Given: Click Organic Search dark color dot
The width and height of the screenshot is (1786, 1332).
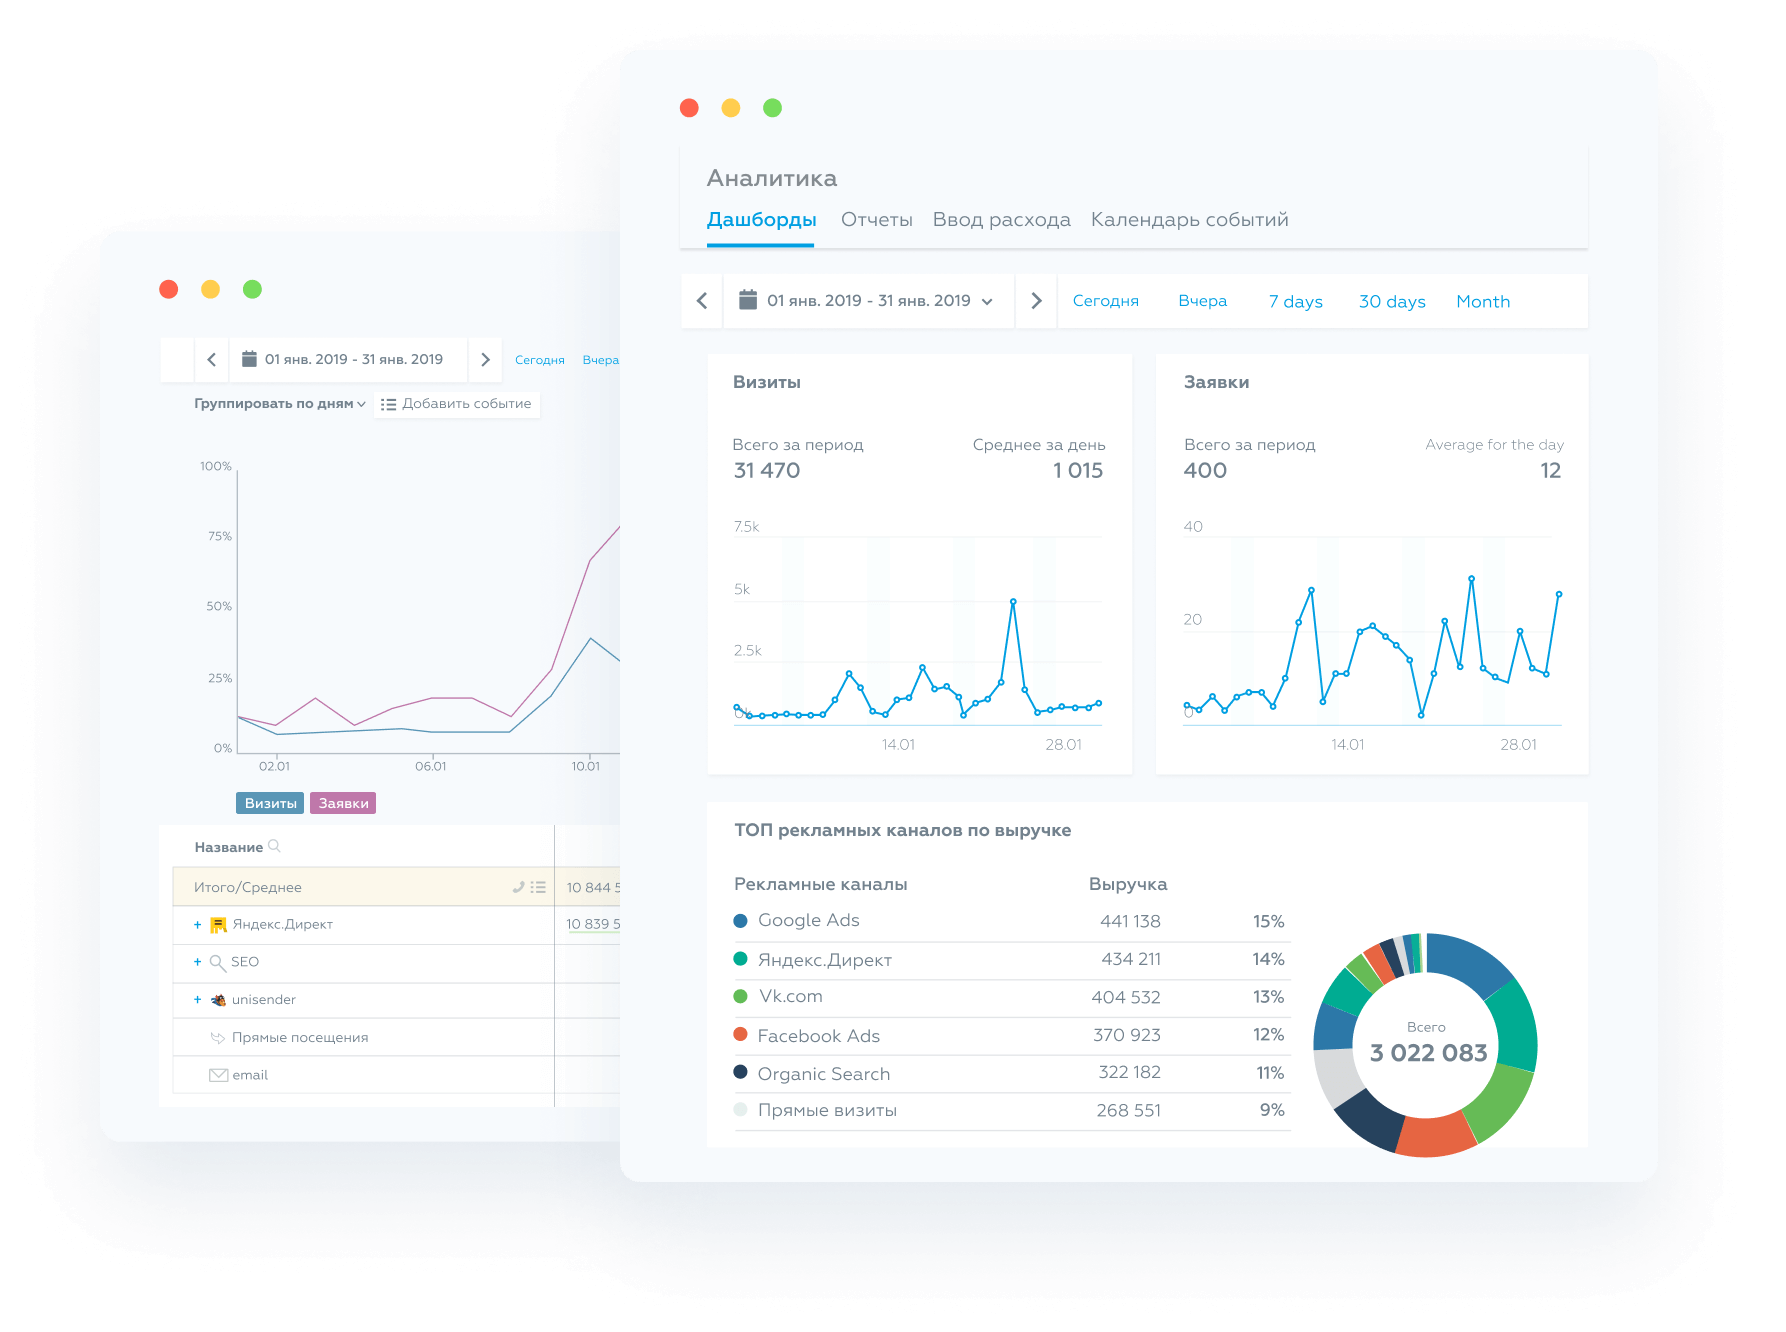Looking at the screenshot, I should (741, 1072).
